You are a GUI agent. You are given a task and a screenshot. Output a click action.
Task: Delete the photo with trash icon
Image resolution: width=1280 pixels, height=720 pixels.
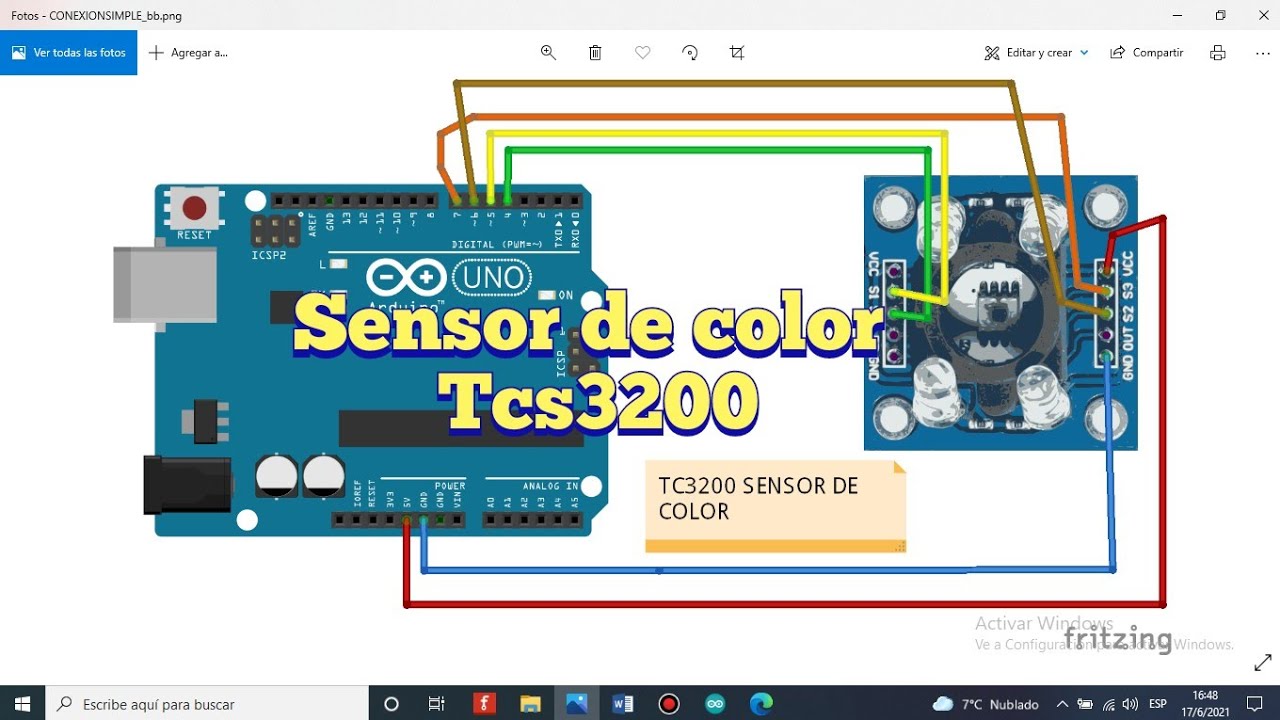point(595,53)
